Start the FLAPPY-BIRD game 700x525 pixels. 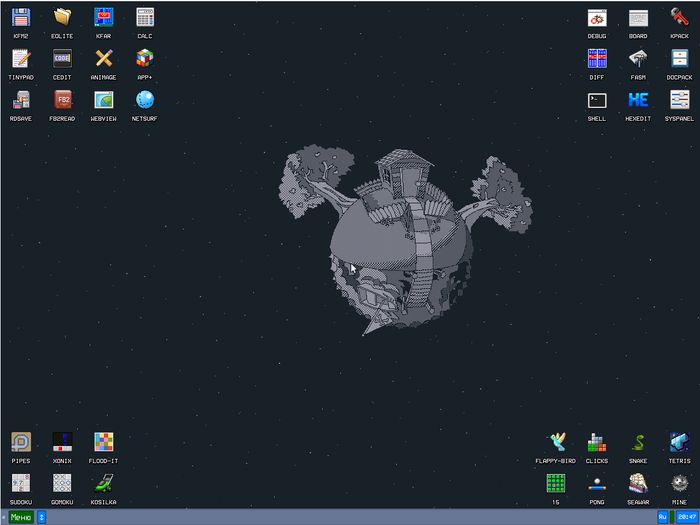(556, 443)
